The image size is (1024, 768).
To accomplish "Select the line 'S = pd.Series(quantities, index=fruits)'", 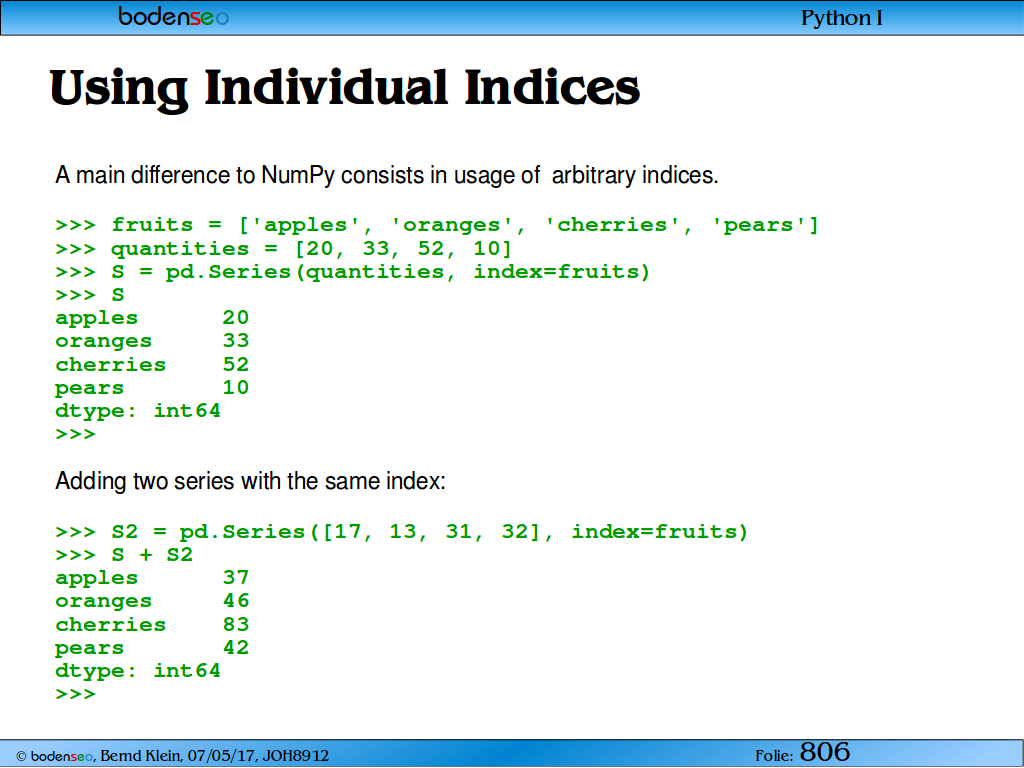I will 353,272.
